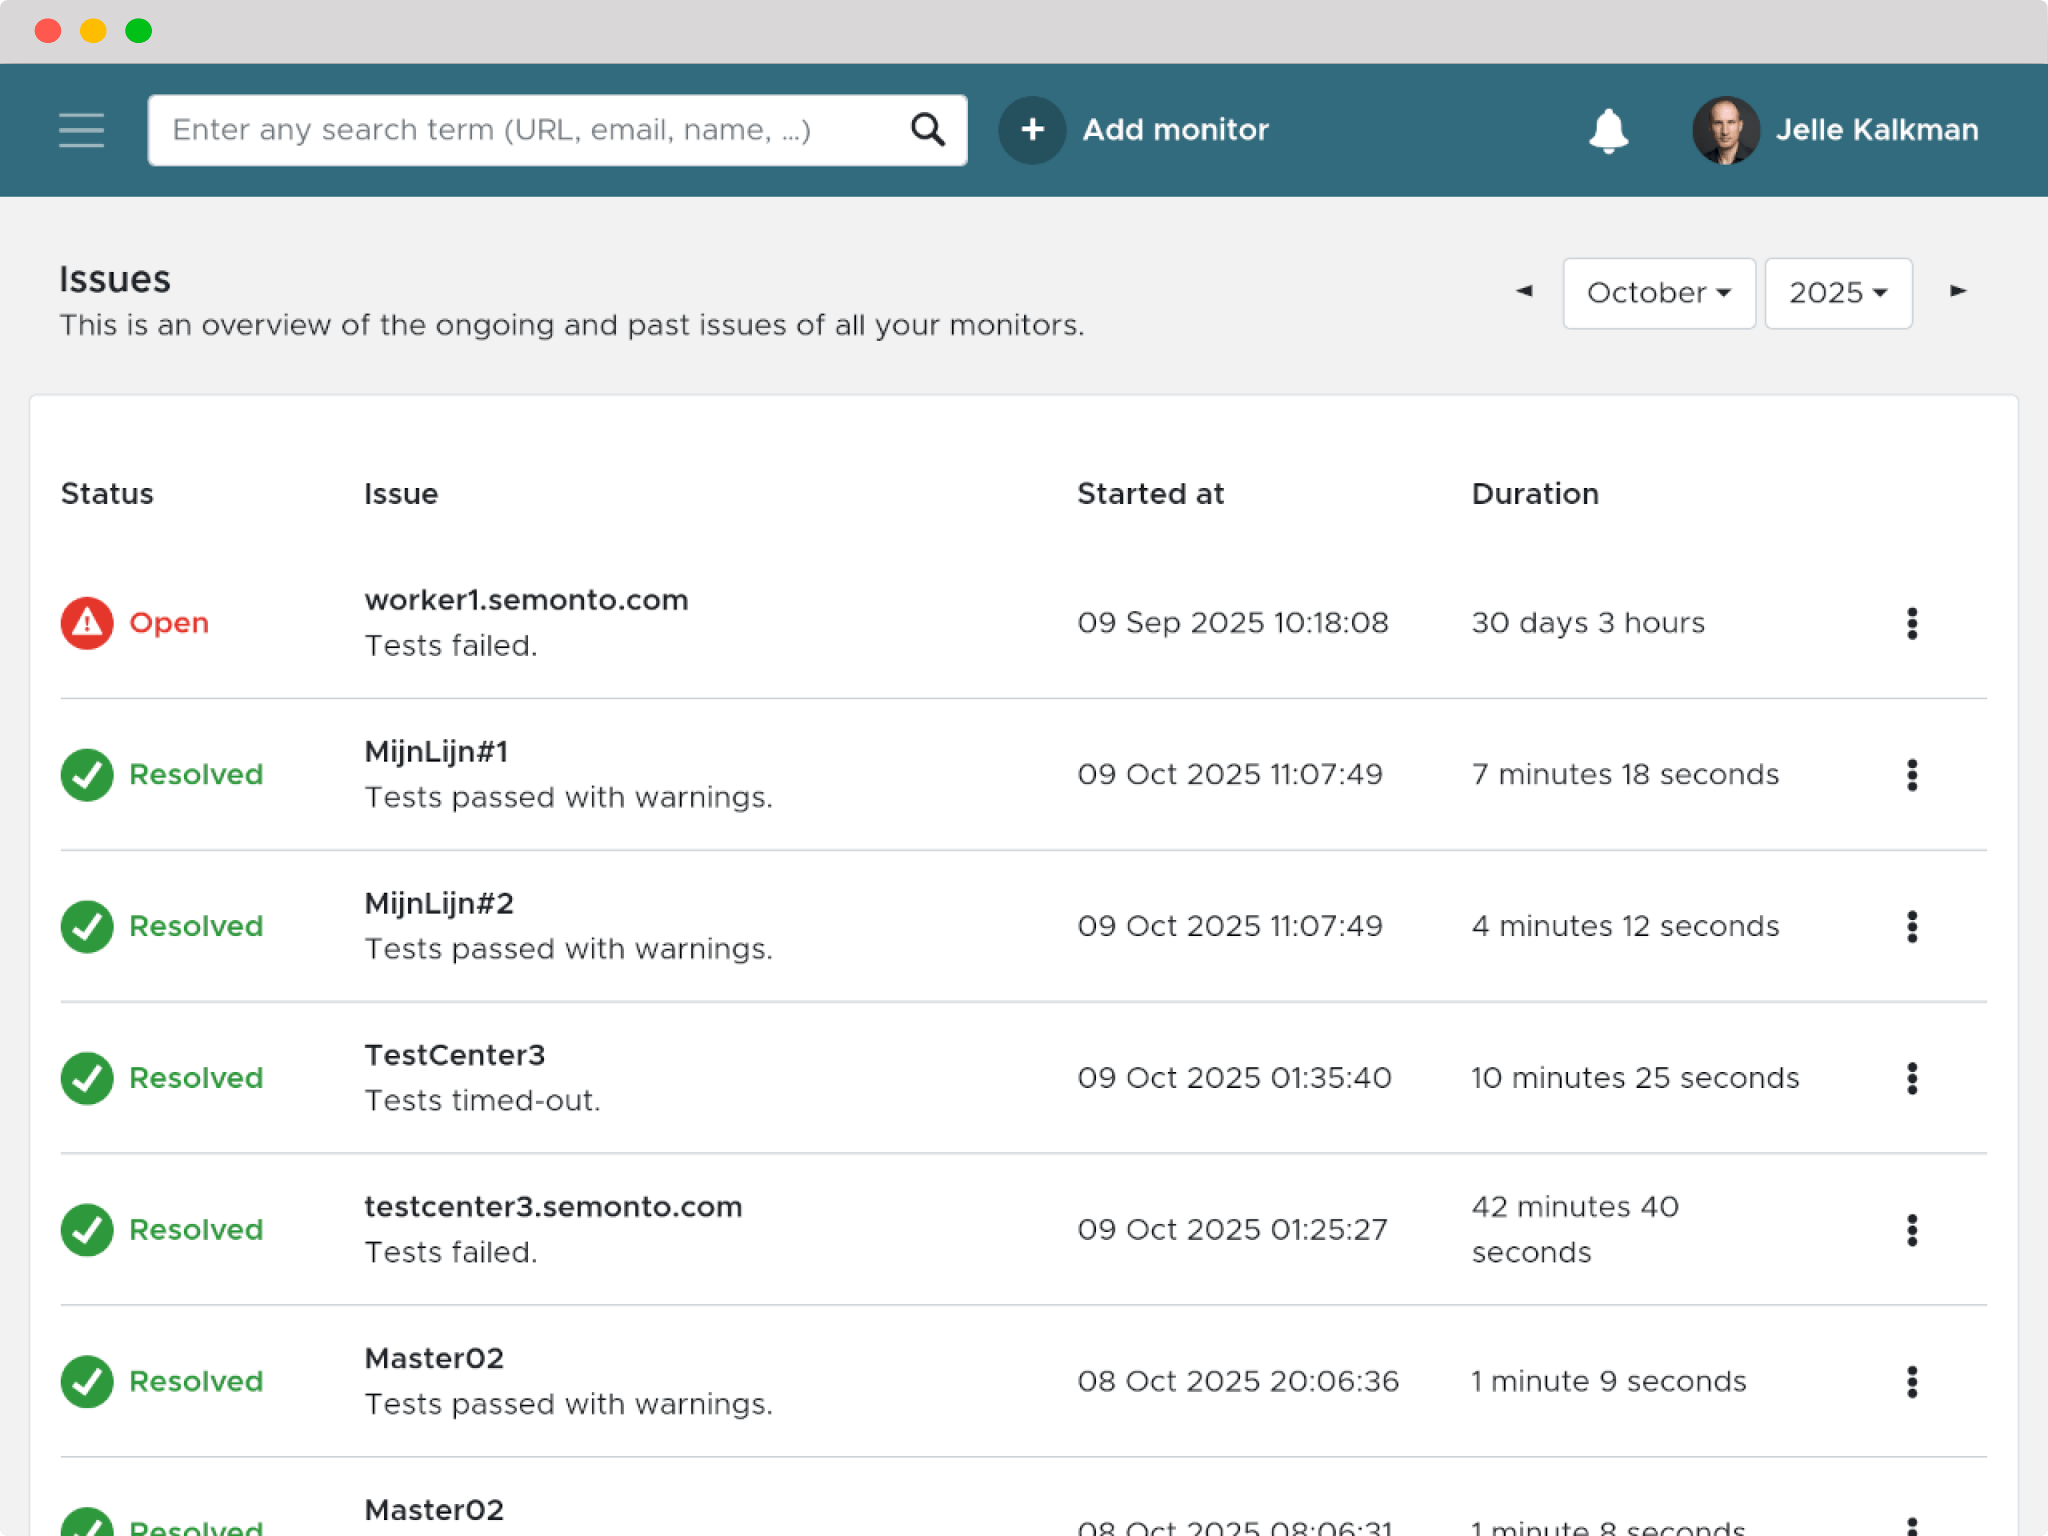Open the Add monitor button
Image resolution: width=2048 pixels, height=1536 pixels.
(x=1175, y=129)
